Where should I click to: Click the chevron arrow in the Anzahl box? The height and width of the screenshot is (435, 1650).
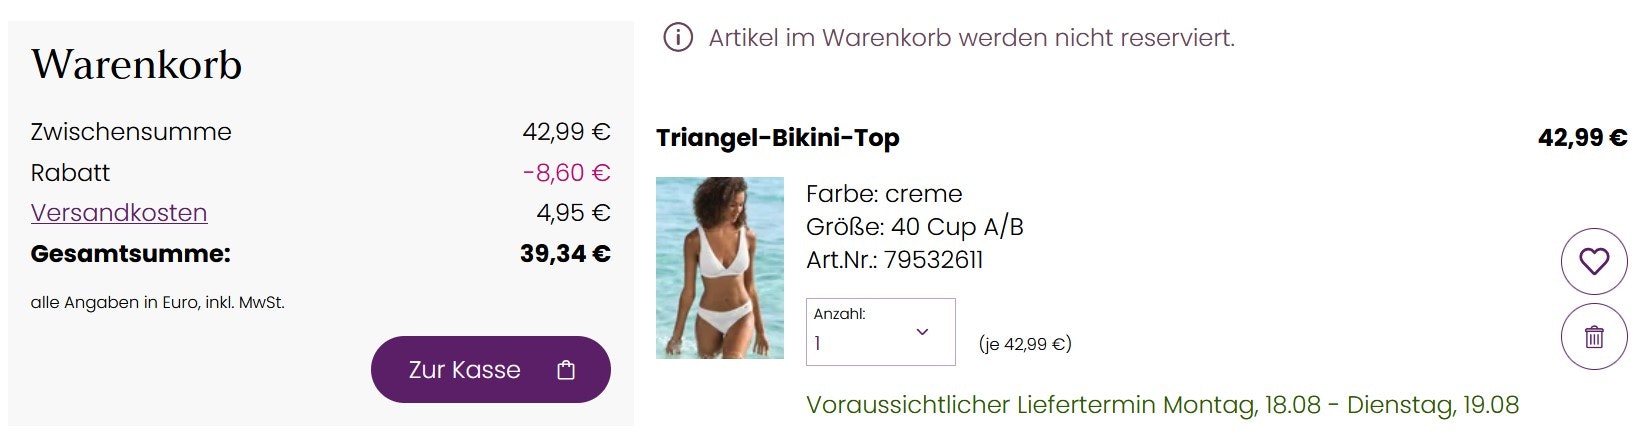pos(922,332)
